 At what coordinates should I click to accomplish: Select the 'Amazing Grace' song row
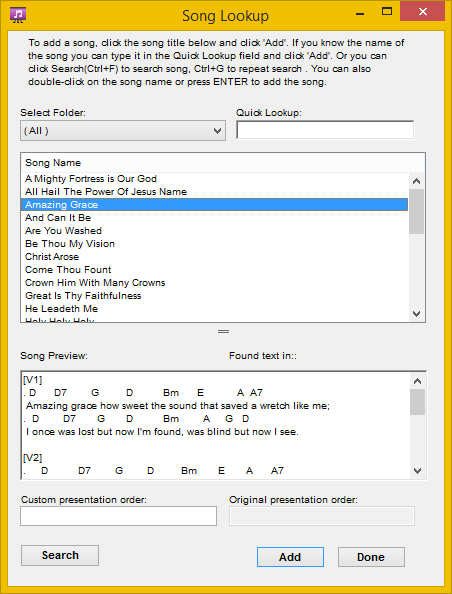tap(214, 205)
